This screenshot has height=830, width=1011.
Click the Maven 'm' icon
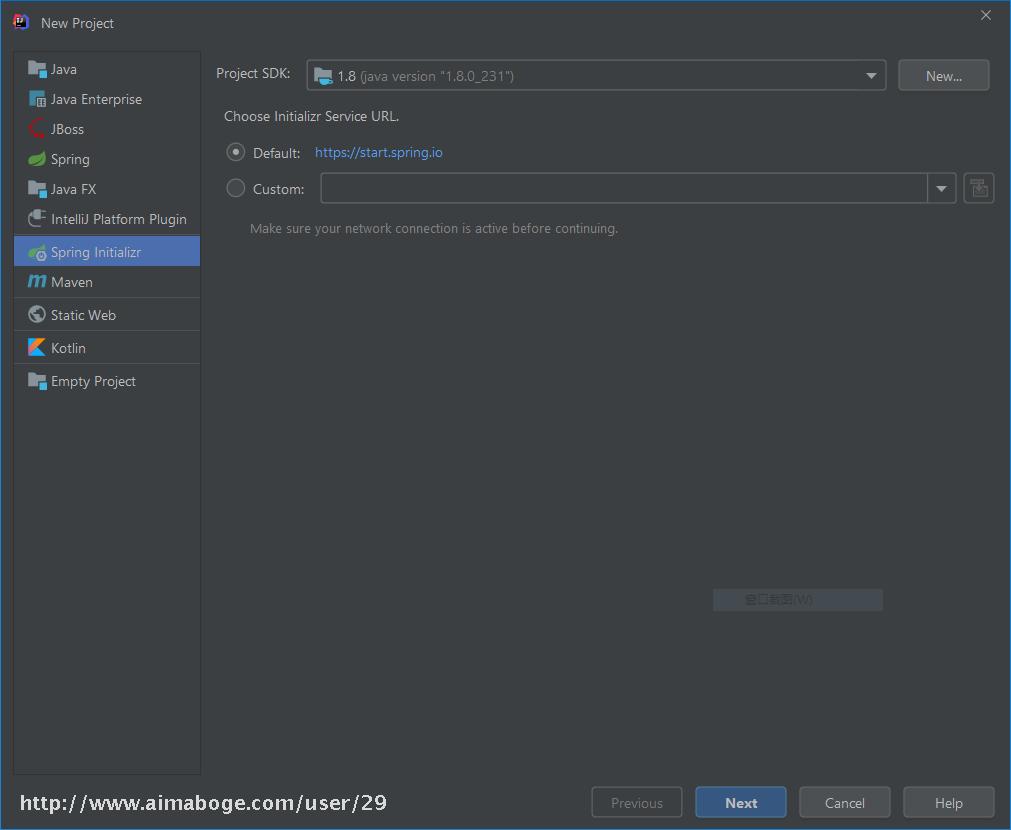tap(37, 282)
